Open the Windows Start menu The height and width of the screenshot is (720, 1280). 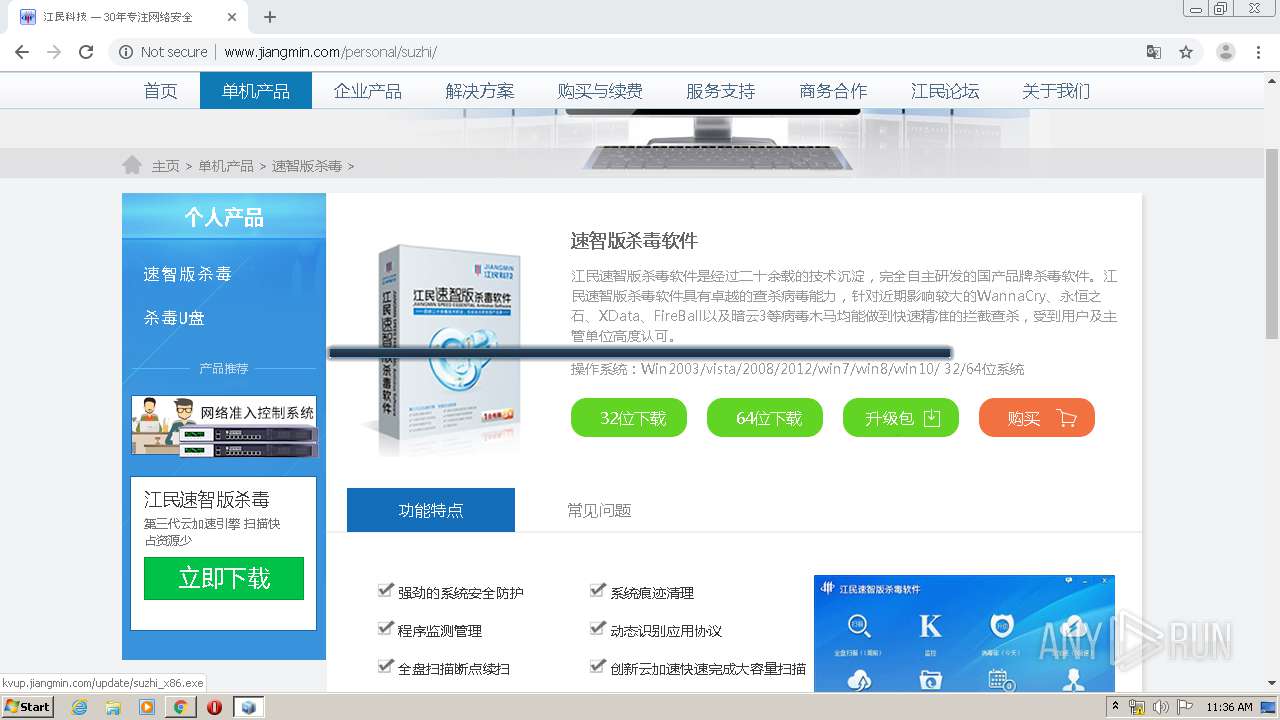click(x=27, y=706)
